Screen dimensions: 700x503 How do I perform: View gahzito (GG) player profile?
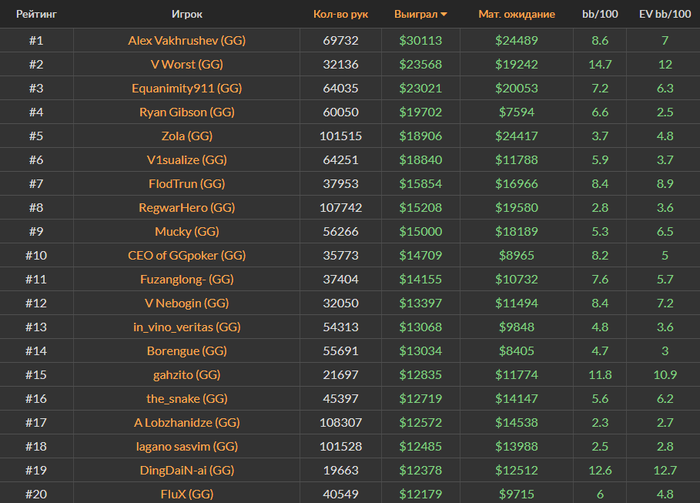click(187, 375)
